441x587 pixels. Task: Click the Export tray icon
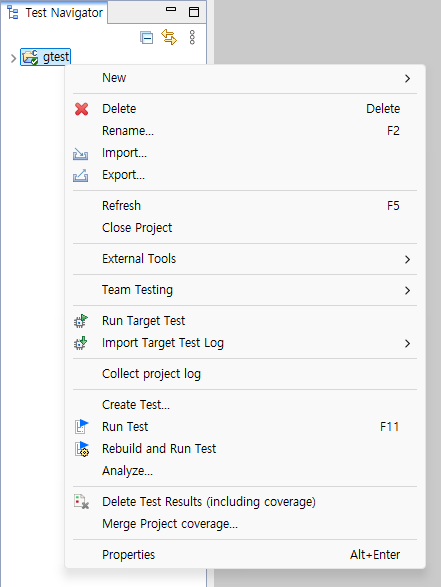click(80, 176)
